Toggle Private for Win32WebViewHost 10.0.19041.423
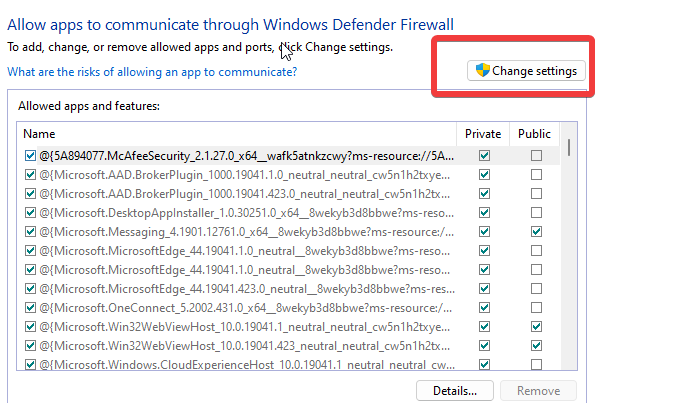 (x=484, y=345)
